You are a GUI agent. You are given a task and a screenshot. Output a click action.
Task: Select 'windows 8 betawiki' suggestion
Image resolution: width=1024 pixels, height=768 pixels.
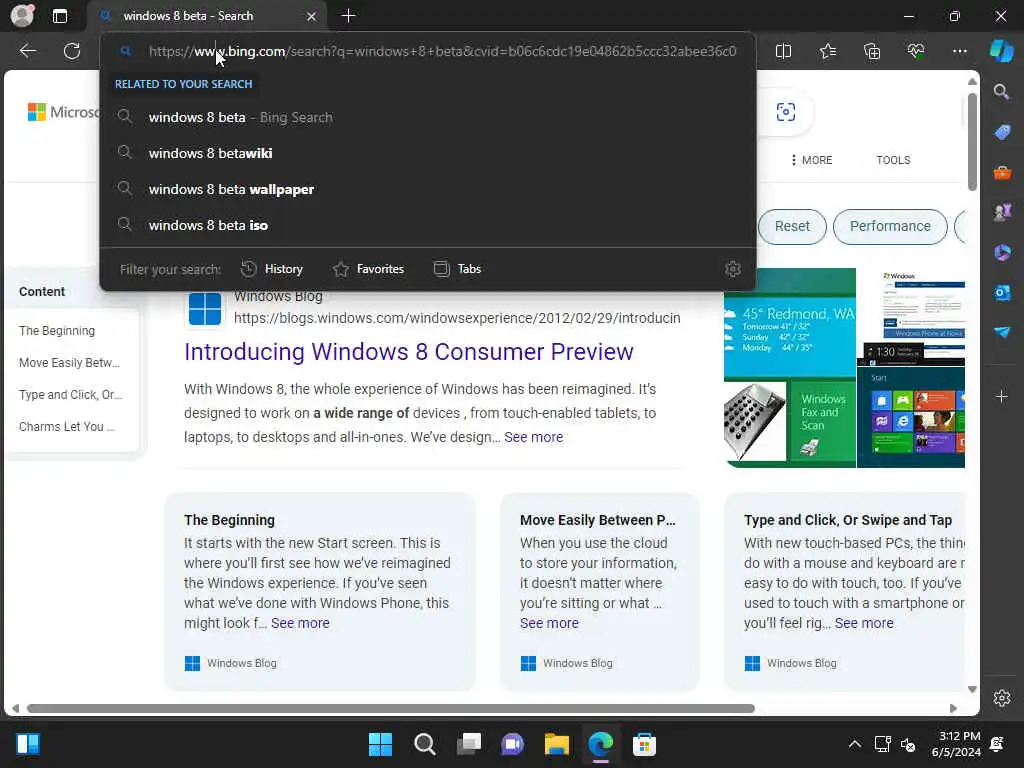point(428,153)
